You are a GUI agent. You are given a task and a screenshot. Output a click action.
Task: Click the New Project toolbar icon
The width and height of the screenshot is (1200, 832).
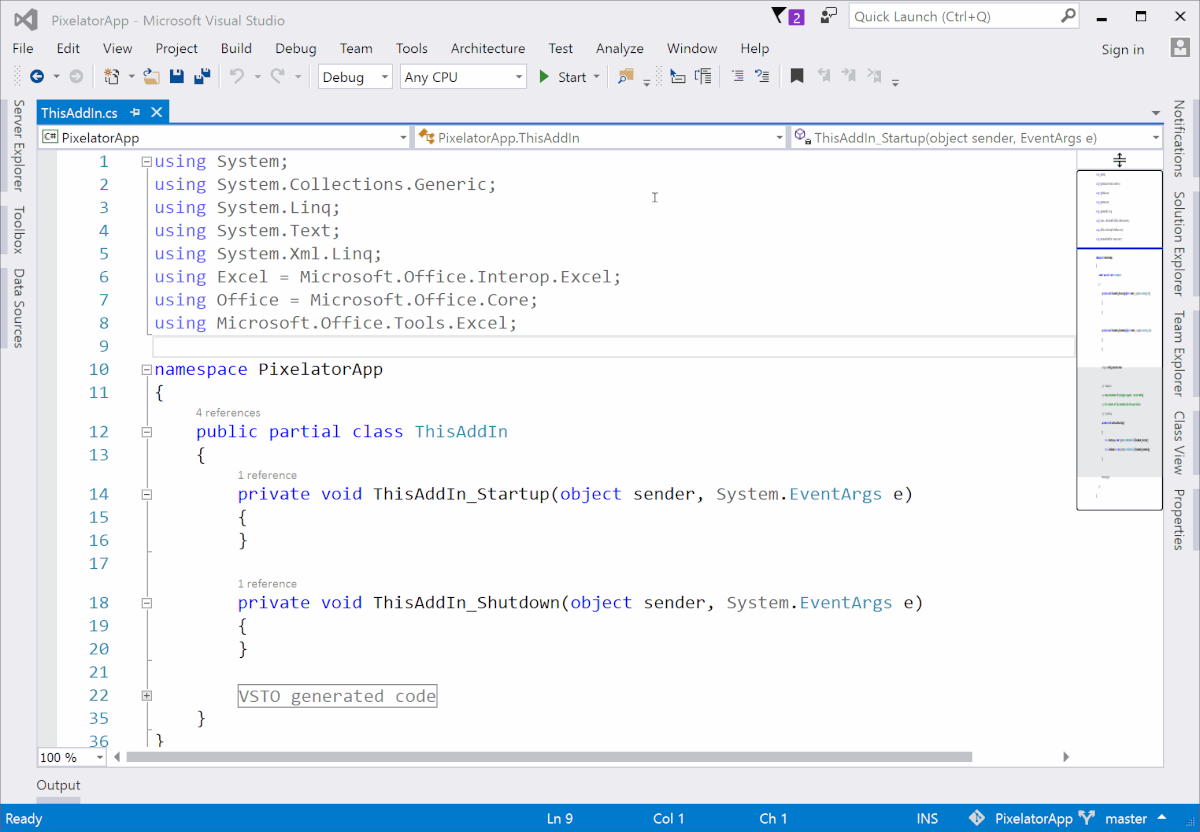click(x=110, y=76)
